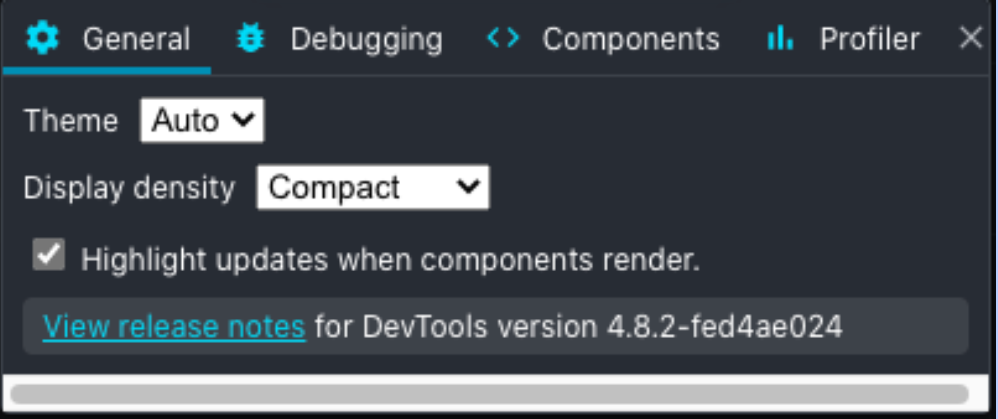Click the 'Highlight updates when components render' label

pyautogui.click(x=391, y=260)
